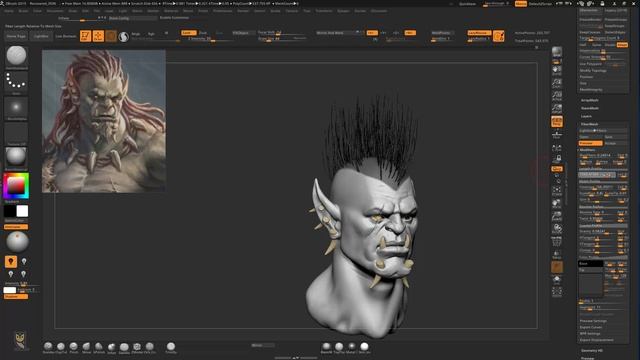Open the stroke type thumbnail
This screenshot has height=360, width=640.
click(16, 82)
